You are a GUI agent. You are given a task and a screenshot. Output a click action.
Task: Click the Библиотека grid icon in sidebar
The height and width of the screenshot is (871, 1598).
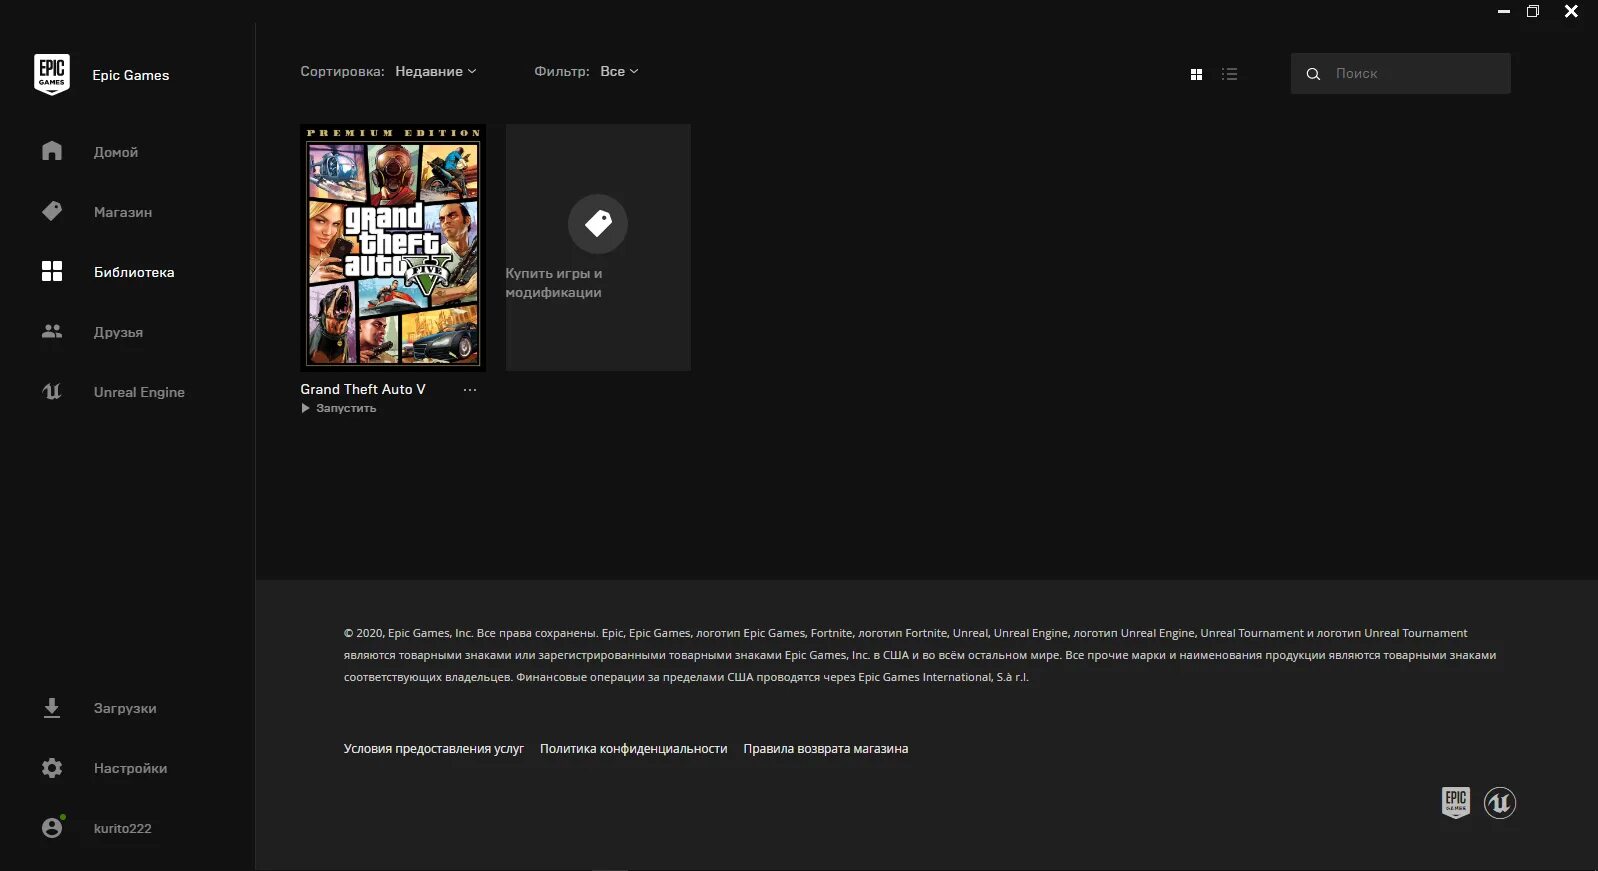click(x=52, y=271)
